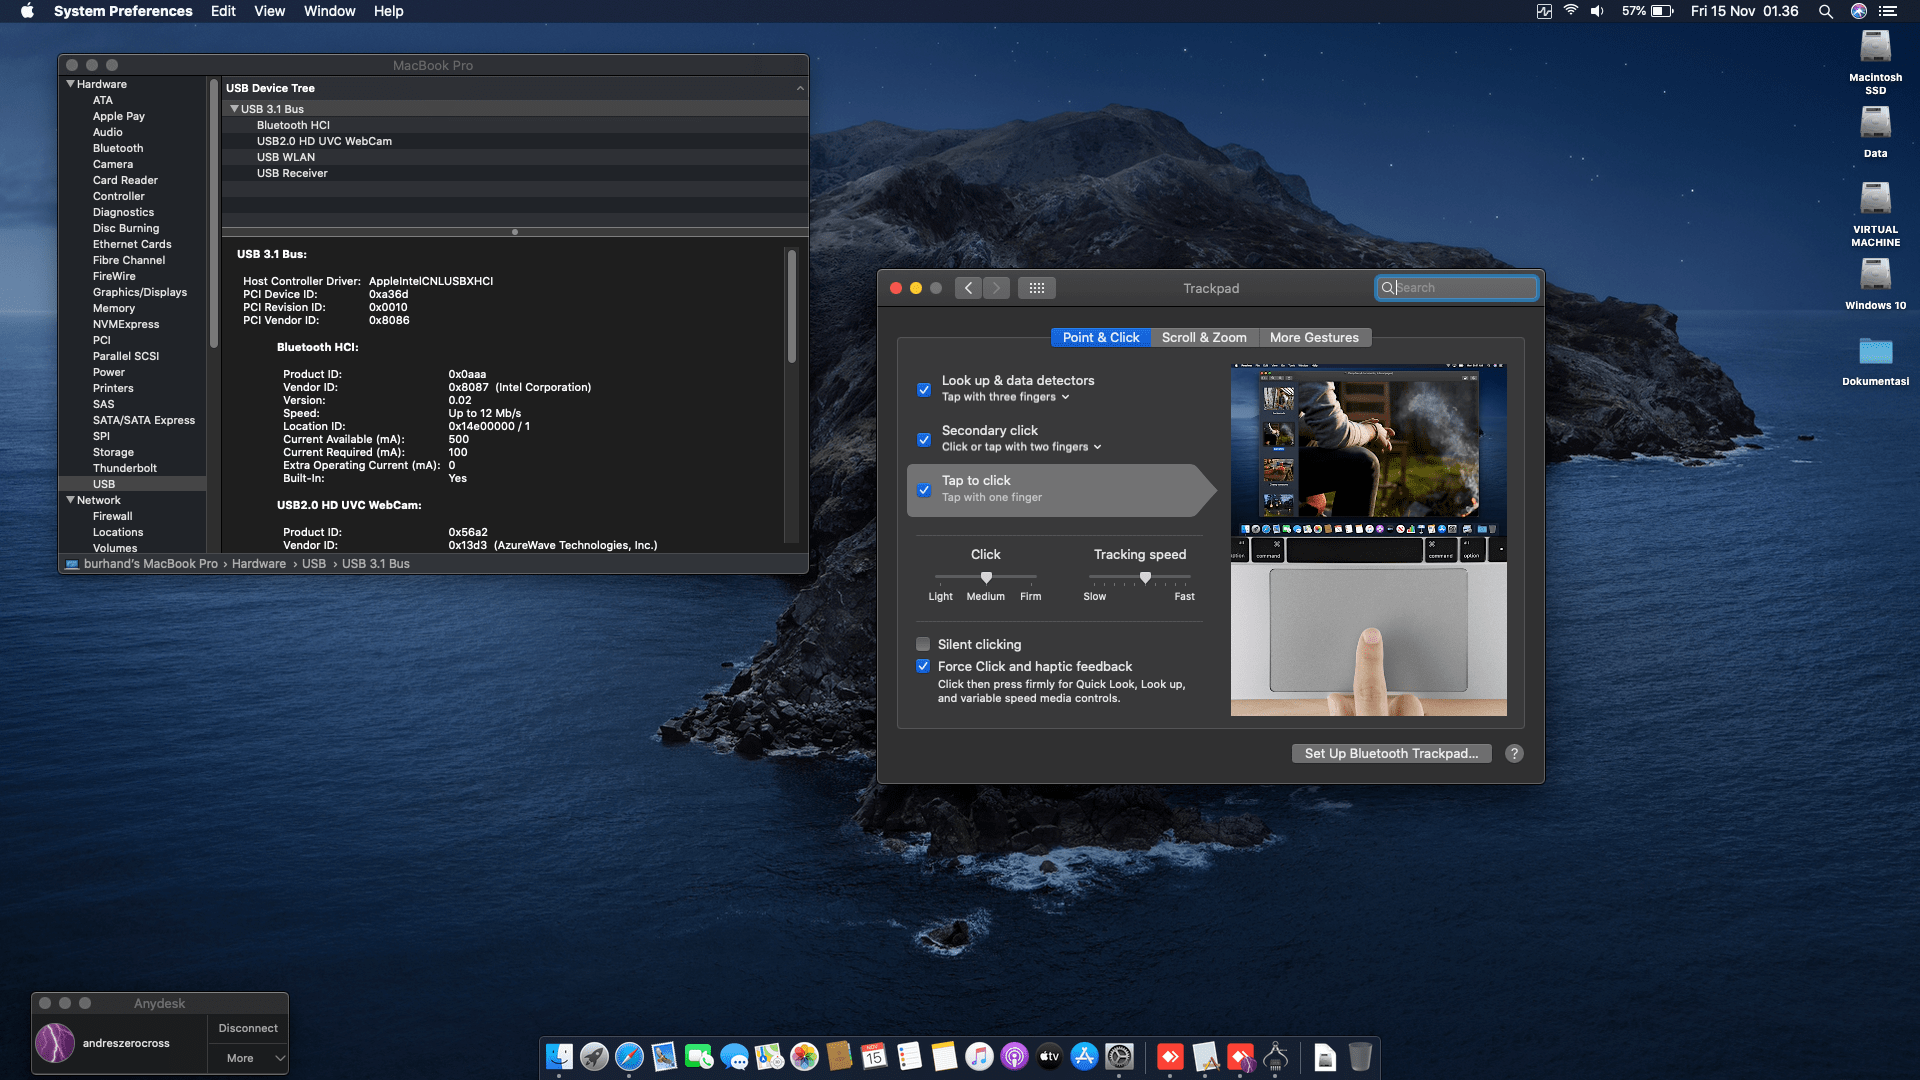
Task: Open the Music app in the Dock
Action: (978, 1056)
